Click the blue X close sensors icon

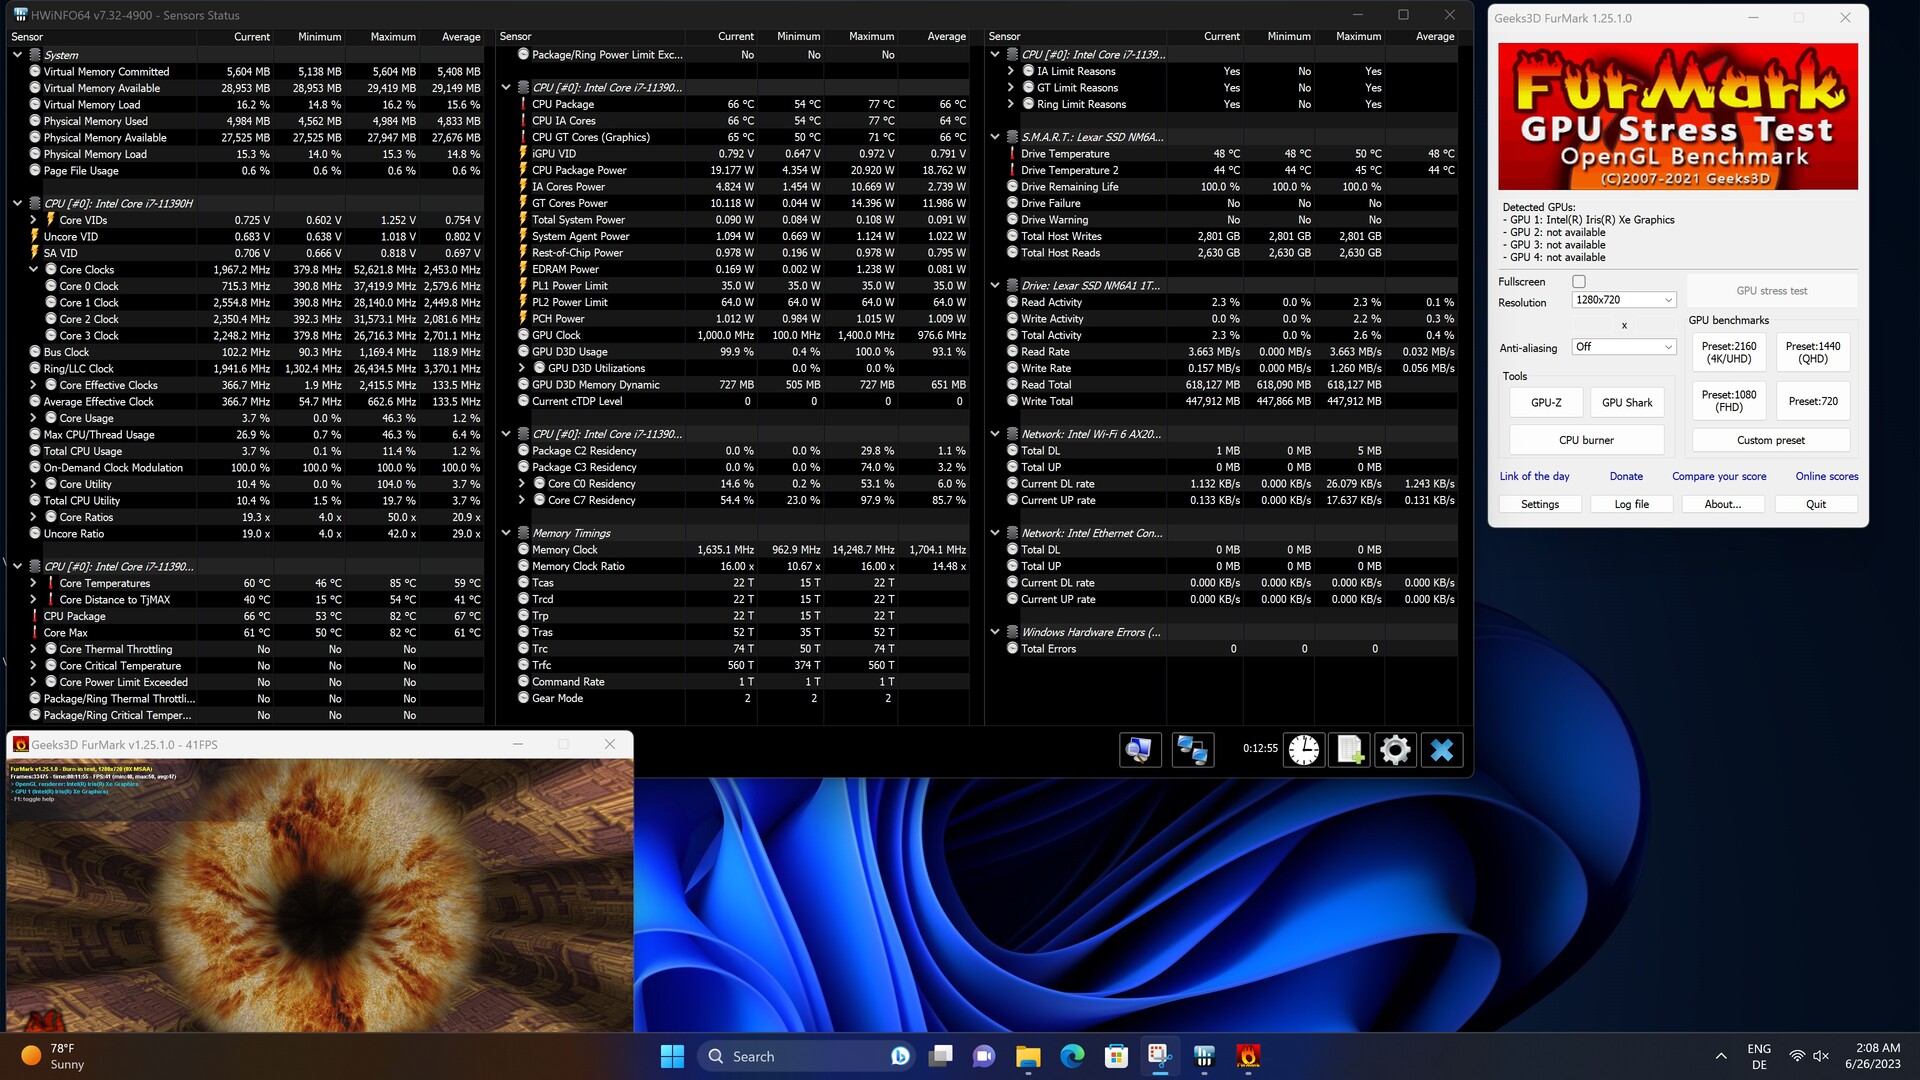pos(1441,750)
